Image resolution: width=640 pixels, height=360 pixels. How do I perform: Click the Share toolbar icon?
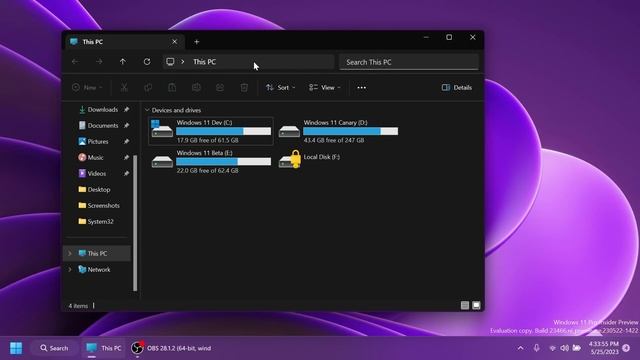pyautogui.click(x=220, y=87)
